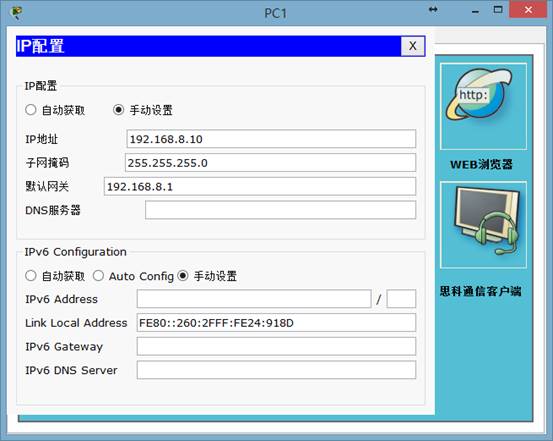Click the IP地址 field showing 192.168.8.10
Viewport: 553px width, 441px height.
[x=271, y=139]
